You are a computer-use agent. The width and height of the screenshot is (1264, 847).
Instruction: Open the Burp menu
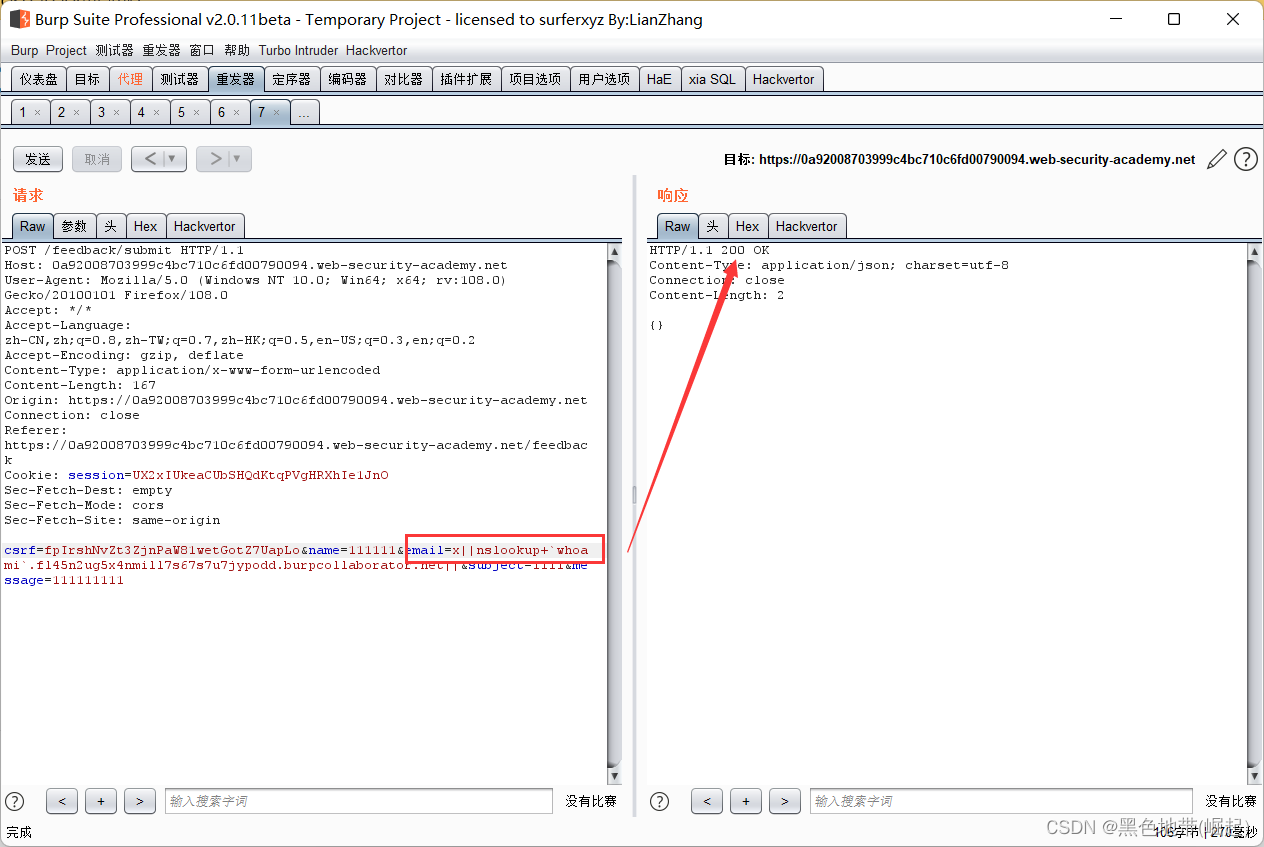click(x=24, y=50)
